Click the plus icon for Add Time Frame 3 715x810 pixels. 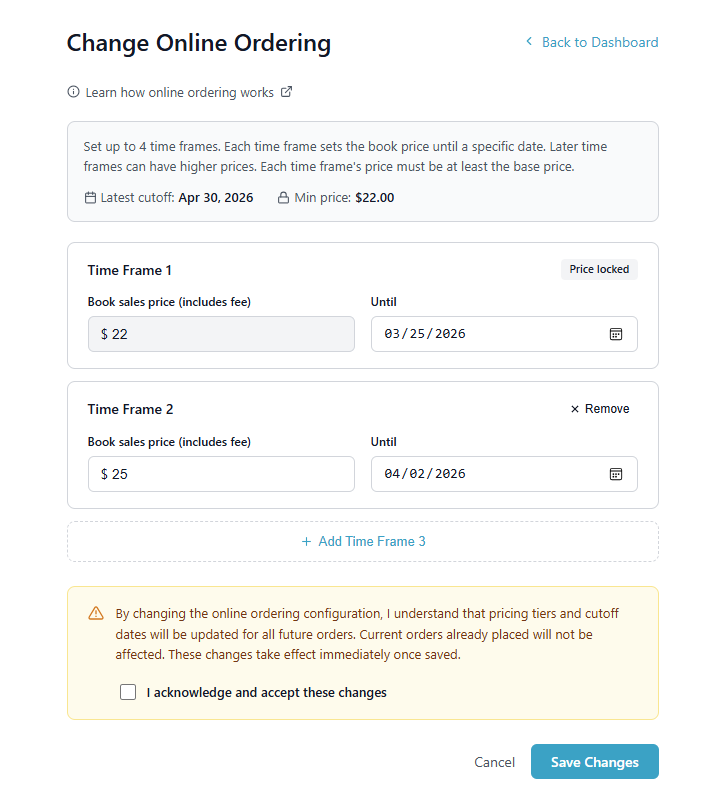click(x=306, y=542)
